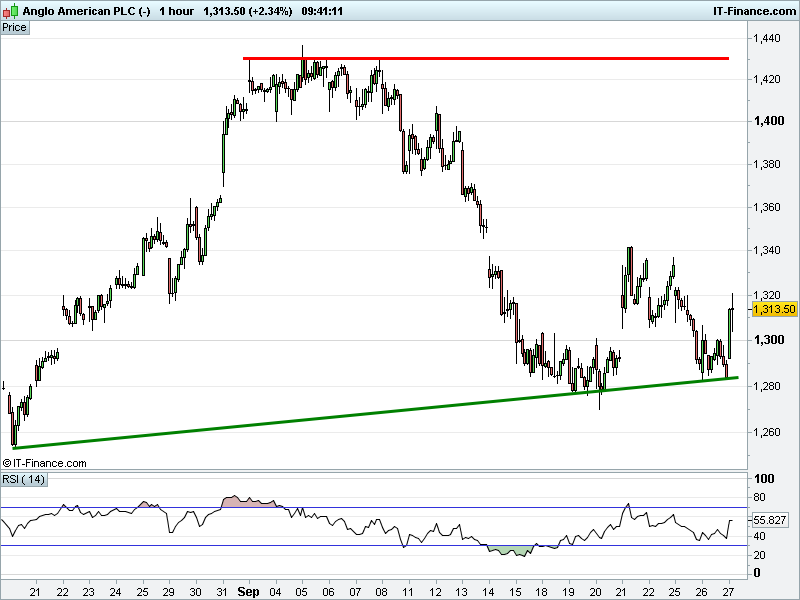Click the Price panel label
This screenshot has width=800, height=600.
click(x=15, y=28)
